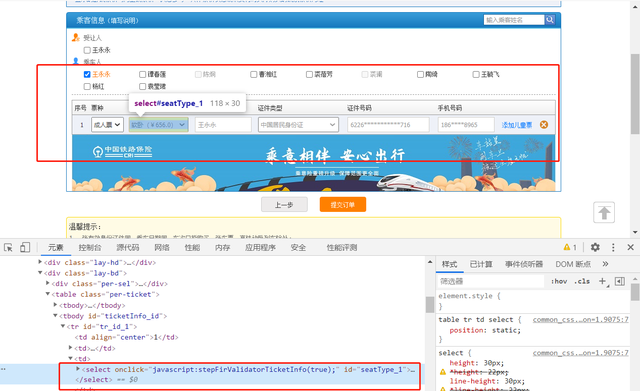Open the 性能评测 tab
Viewport: 640px width, 391px height.
coord(342,247)
